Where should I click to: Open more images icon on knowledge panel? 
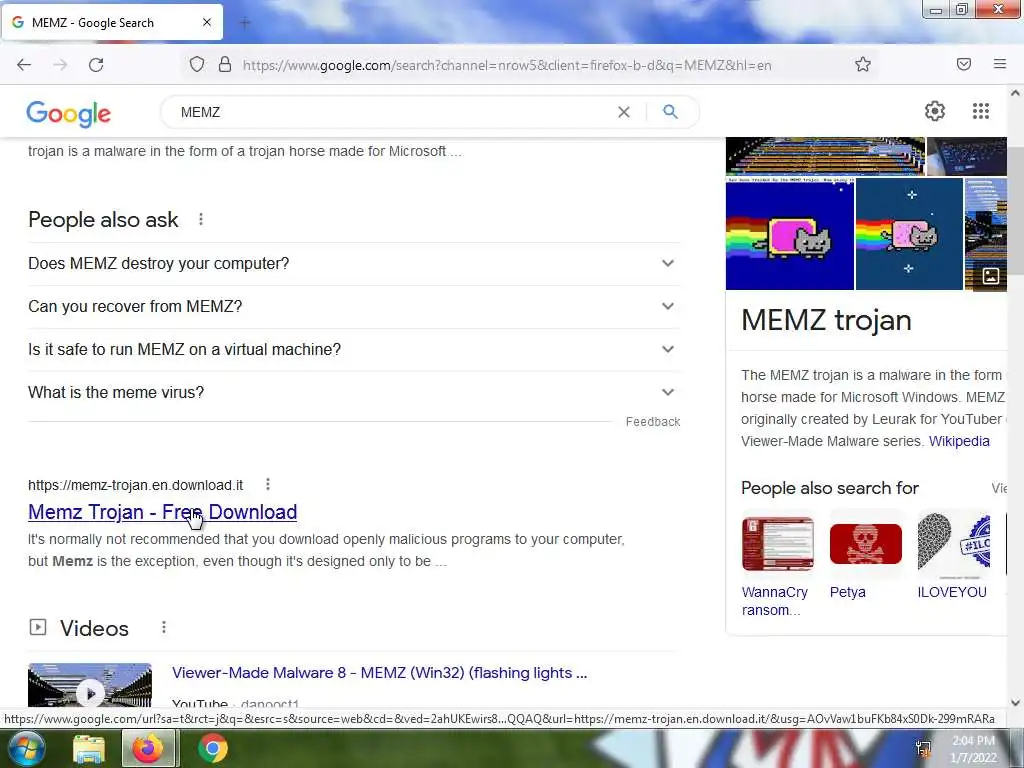click(991, 276)
